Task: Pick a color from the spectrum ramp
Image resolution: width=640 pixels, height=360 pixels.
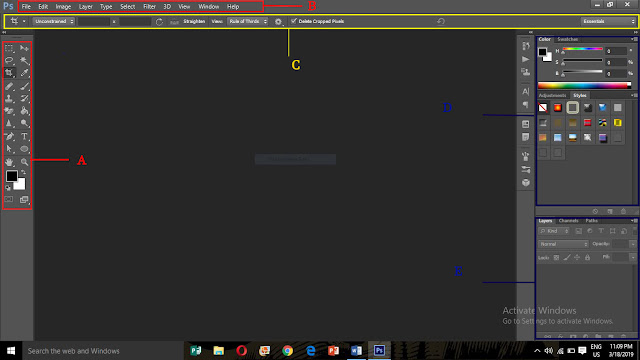Action: click(584, 85)
